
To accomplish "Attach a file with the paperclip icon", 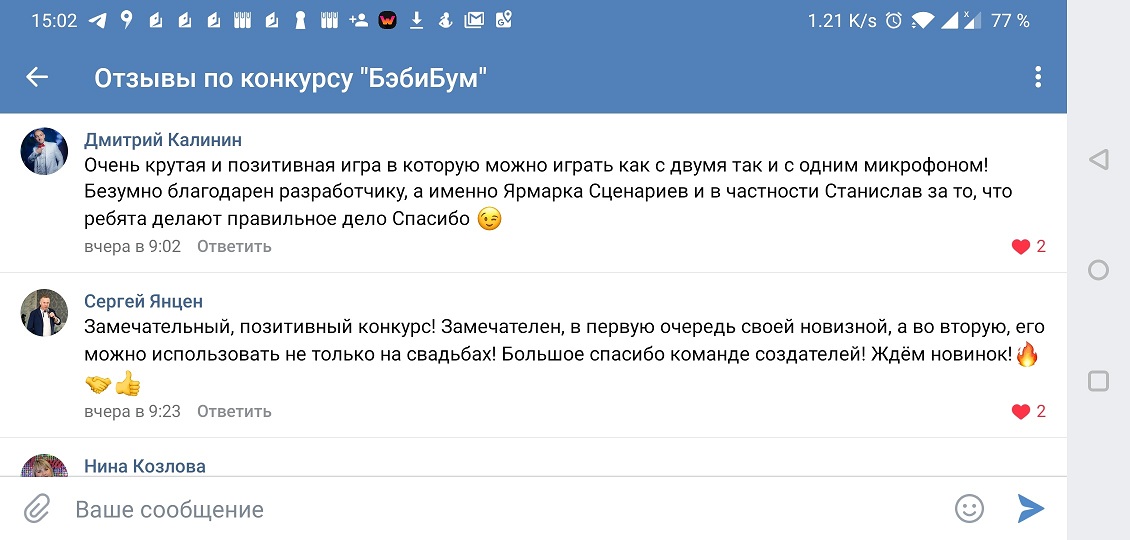I will tap(37, 509).
